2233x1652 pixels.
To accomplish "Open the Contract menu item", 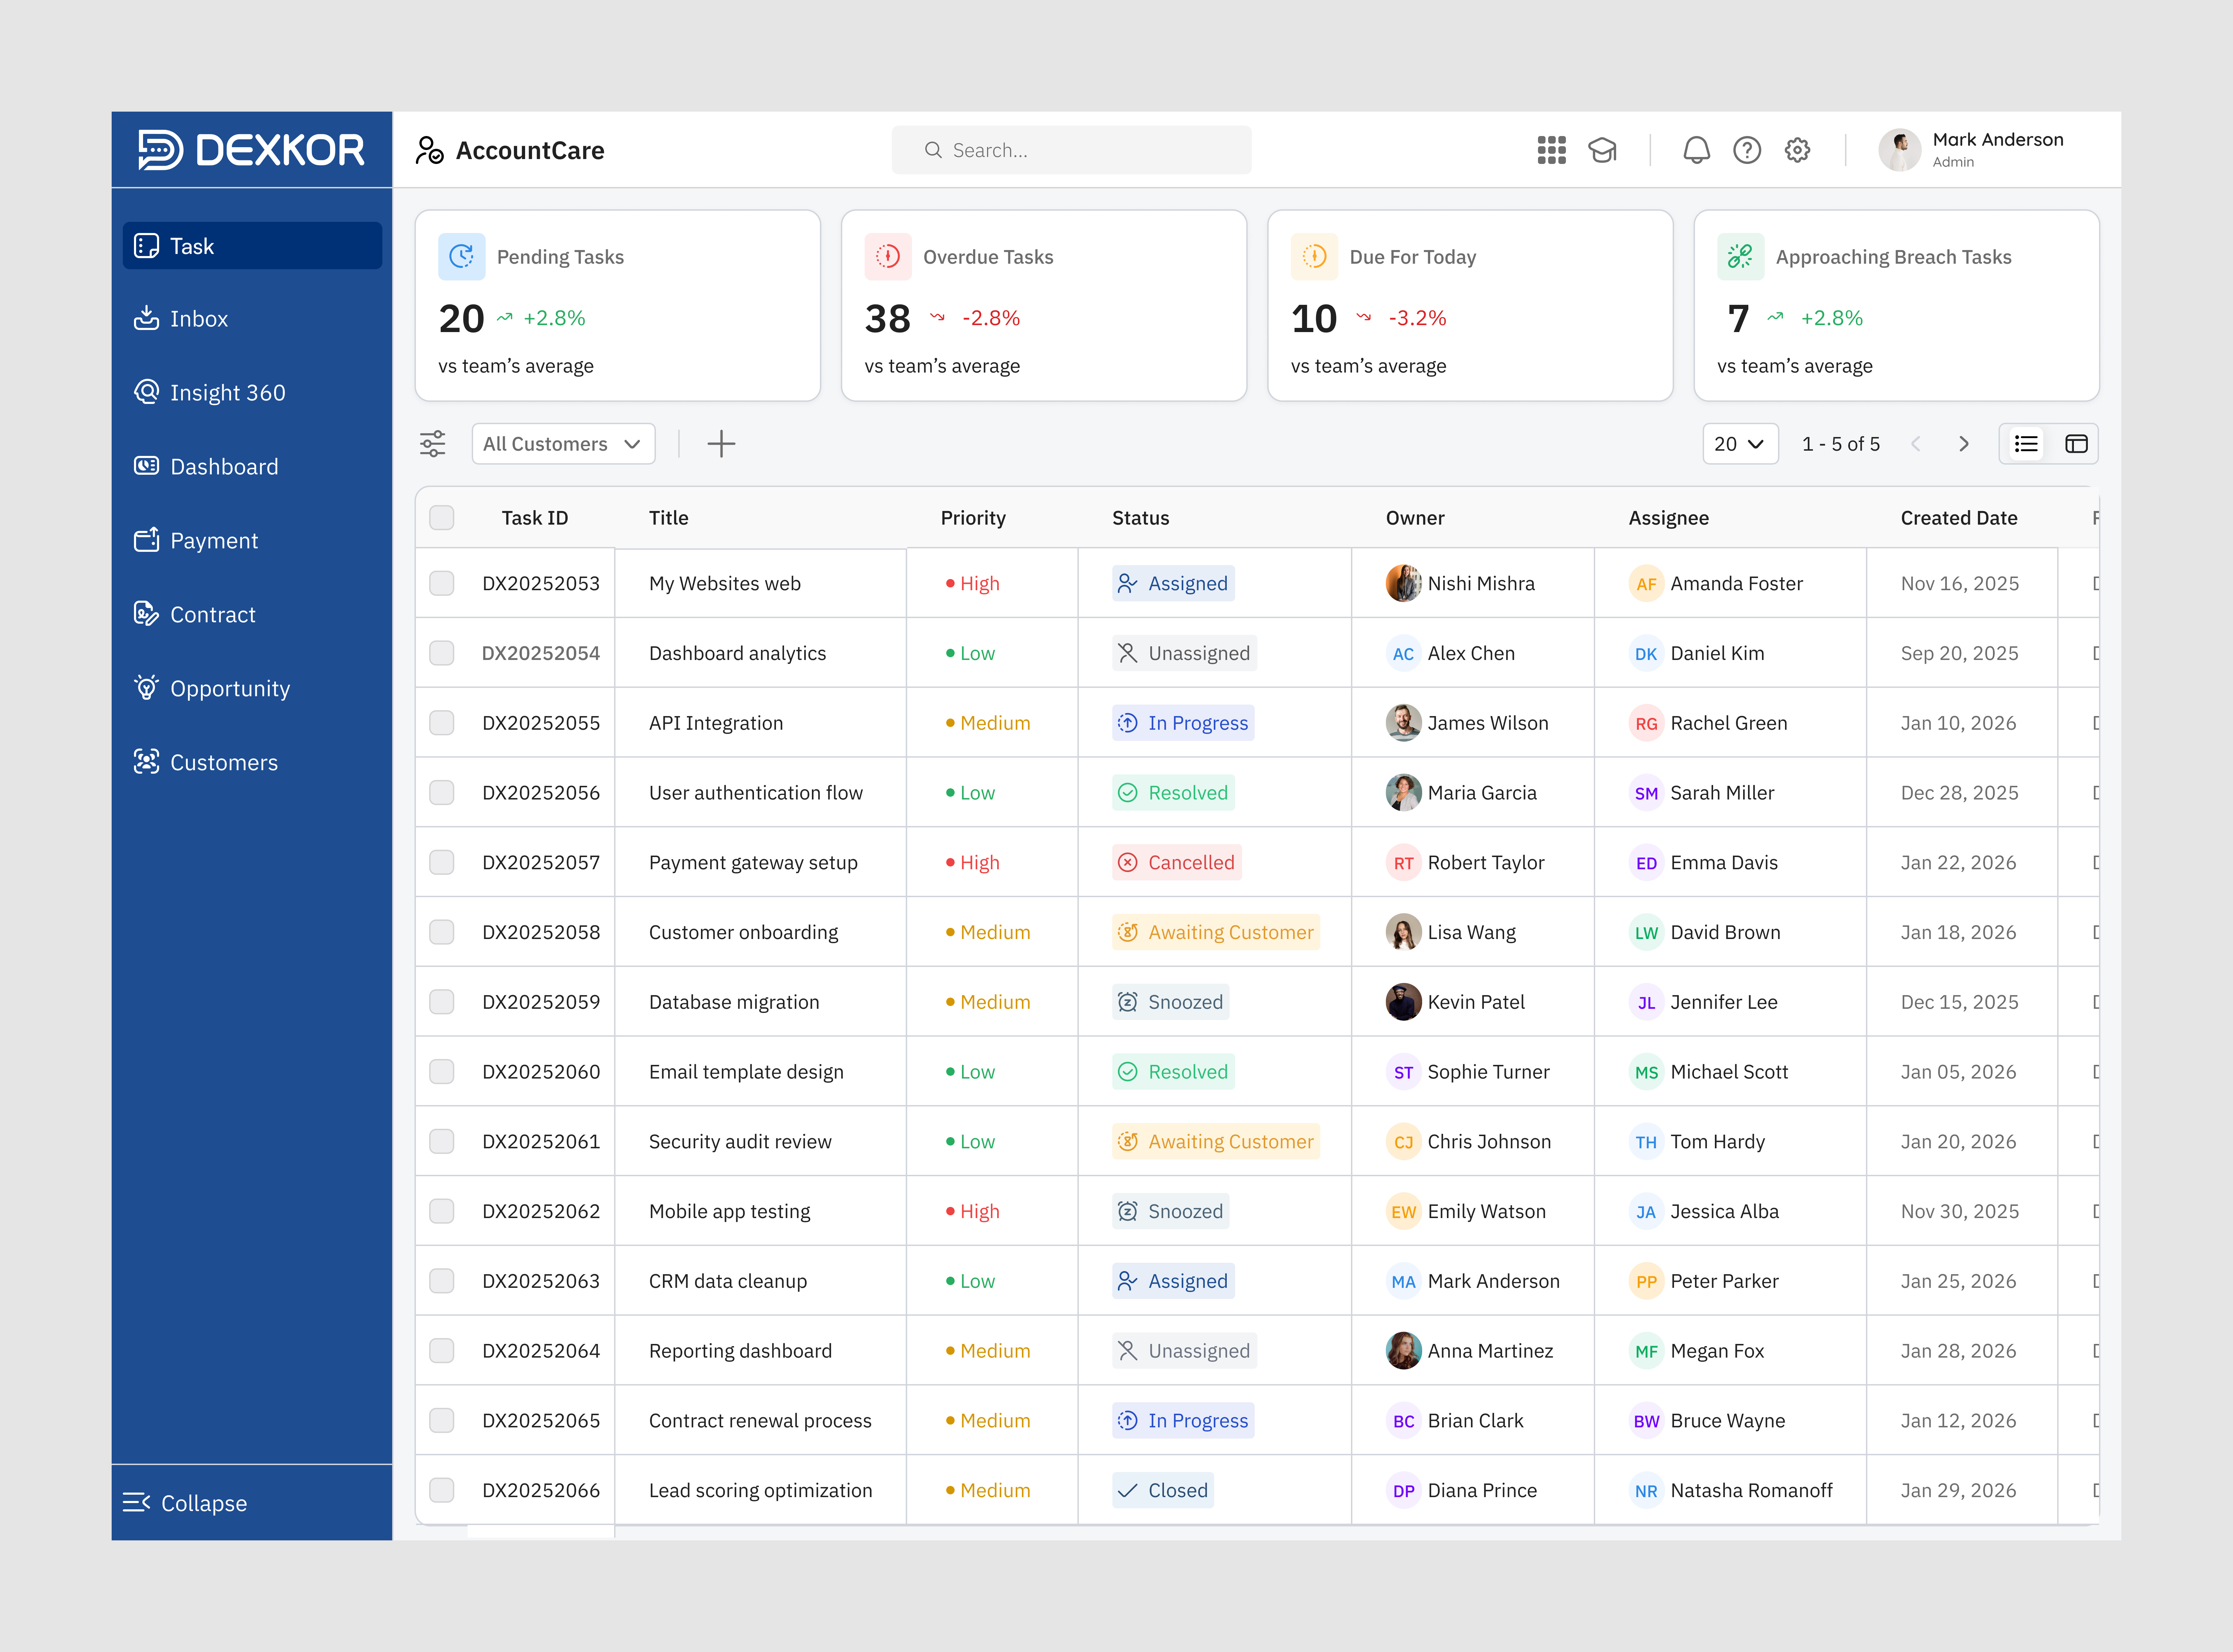I will [213, 614].
